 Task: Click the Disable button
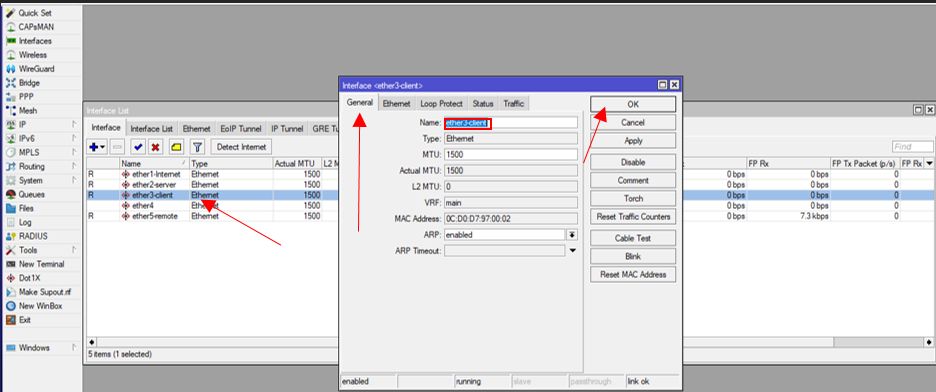click(x=633, y=162)
